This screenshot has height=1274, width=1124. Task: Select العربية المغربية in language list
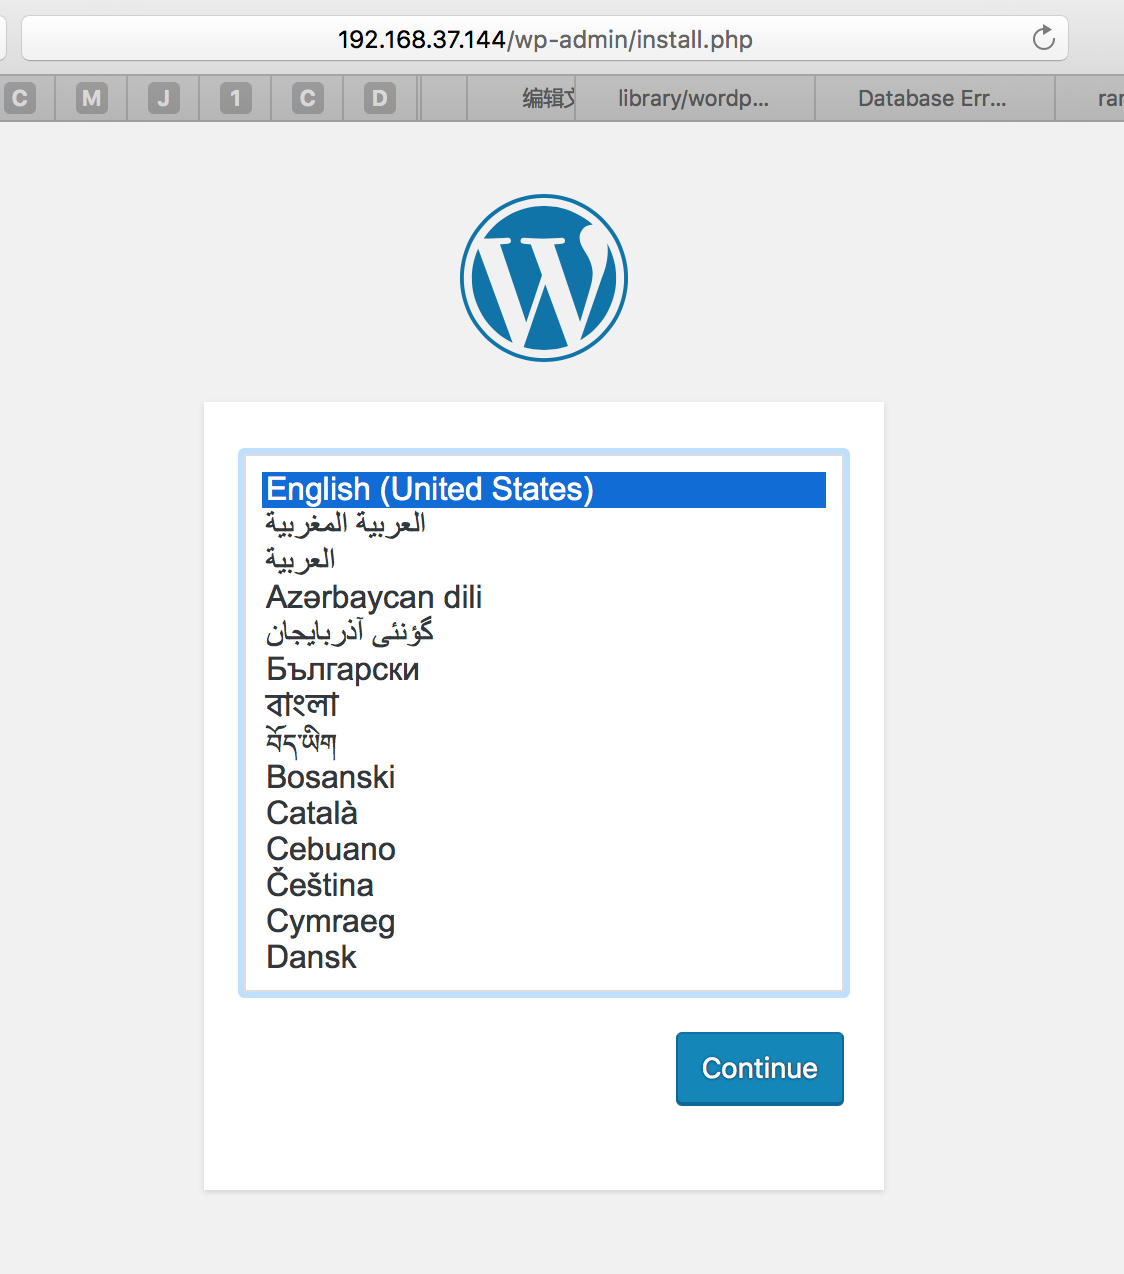point(544,525)
